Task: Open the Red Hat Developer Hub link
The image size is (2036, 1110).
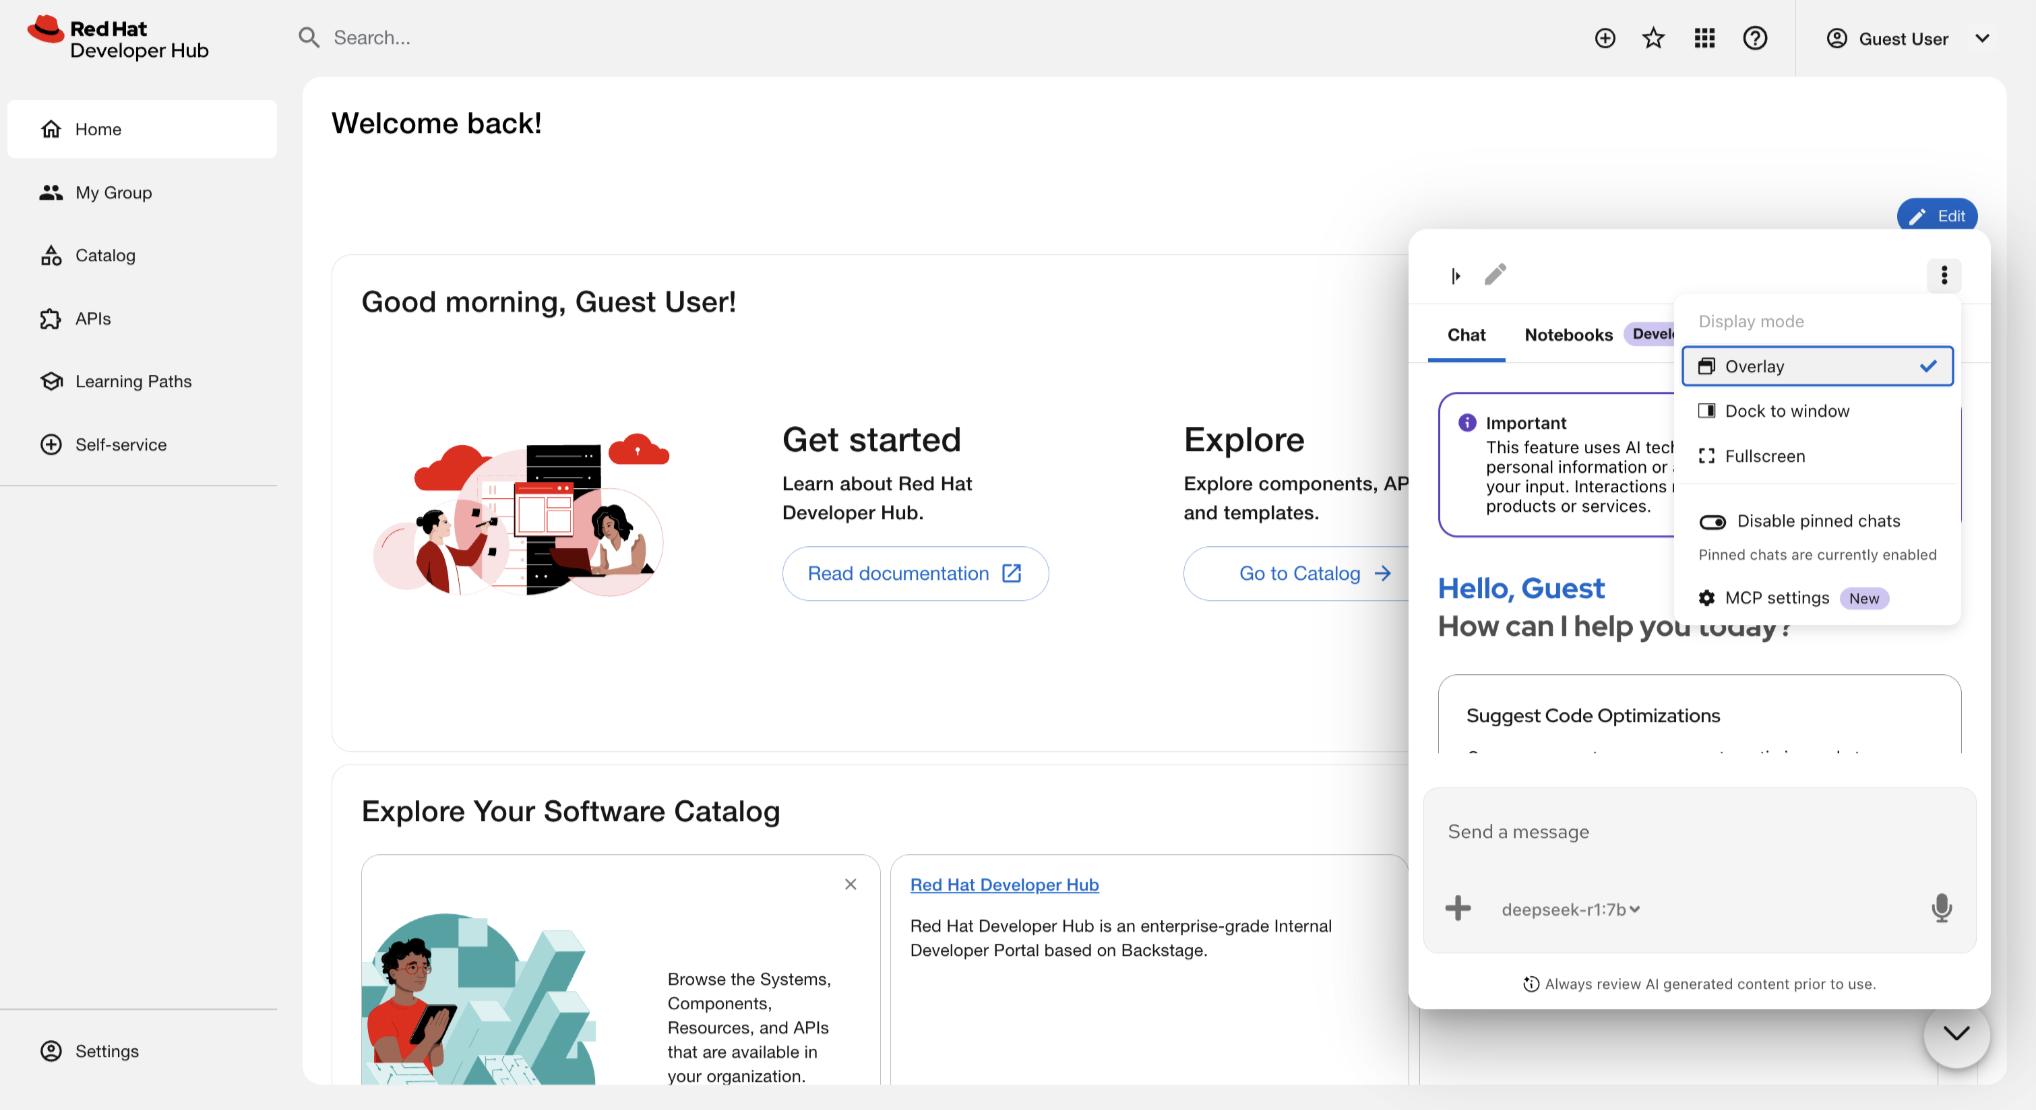Action: (x=1004, y=885)
